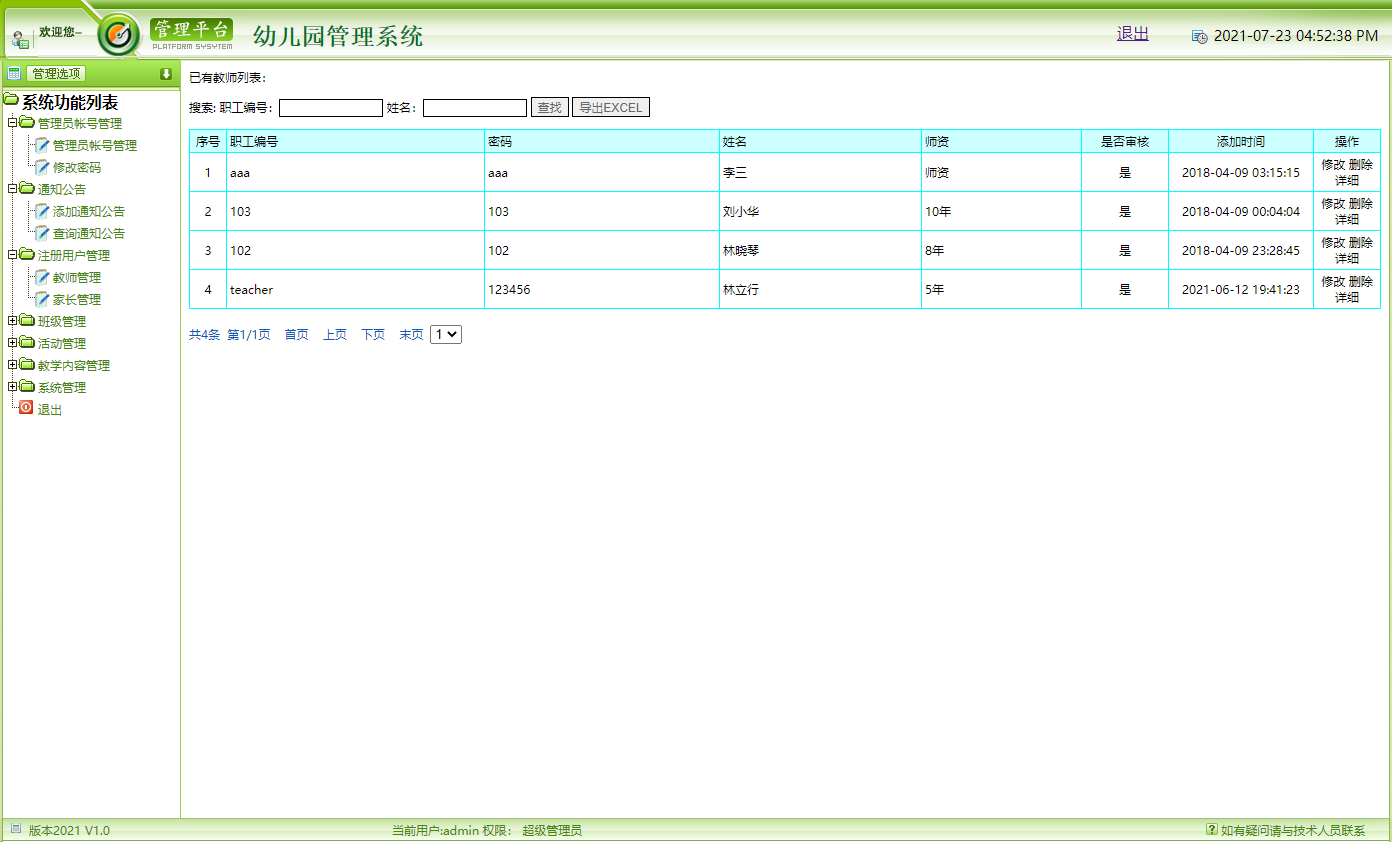Click the red 退出 stop icon in sidebar

click(x=25, y=408)
